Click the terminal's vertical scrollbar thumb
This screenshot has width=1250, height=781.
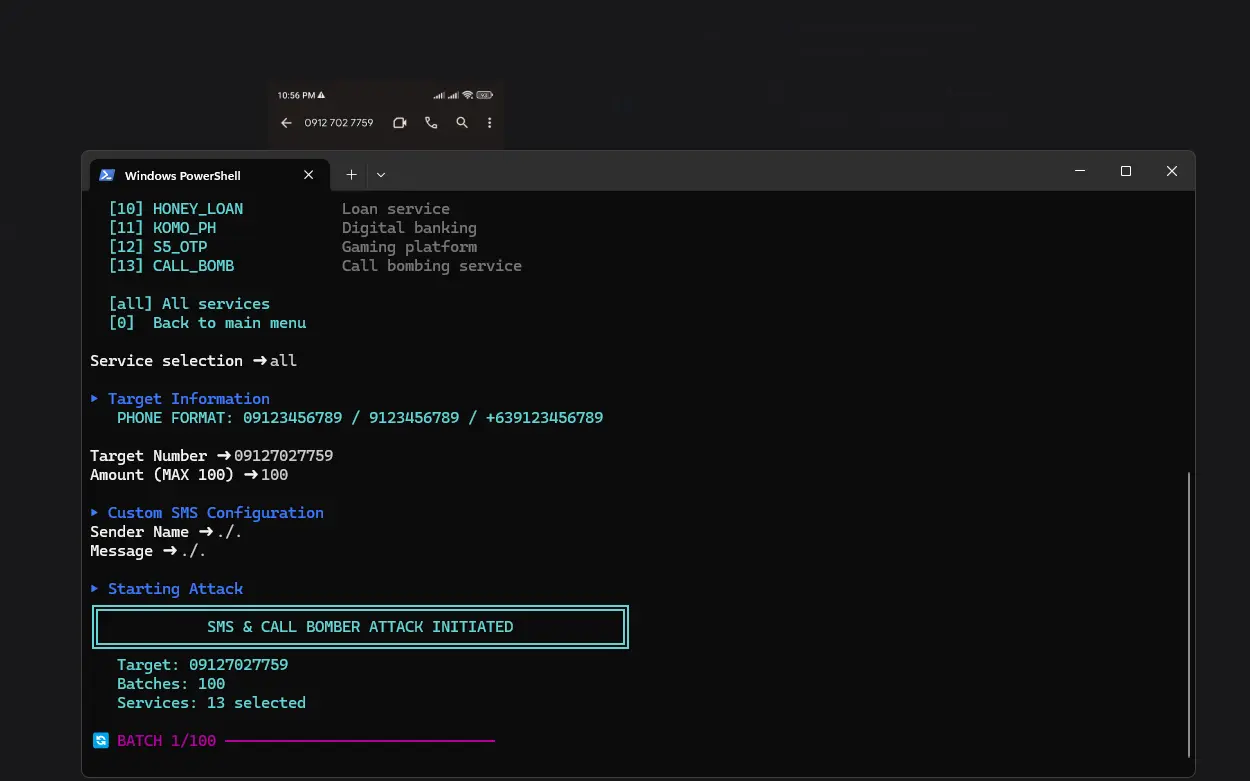(x=1188, y=614)
